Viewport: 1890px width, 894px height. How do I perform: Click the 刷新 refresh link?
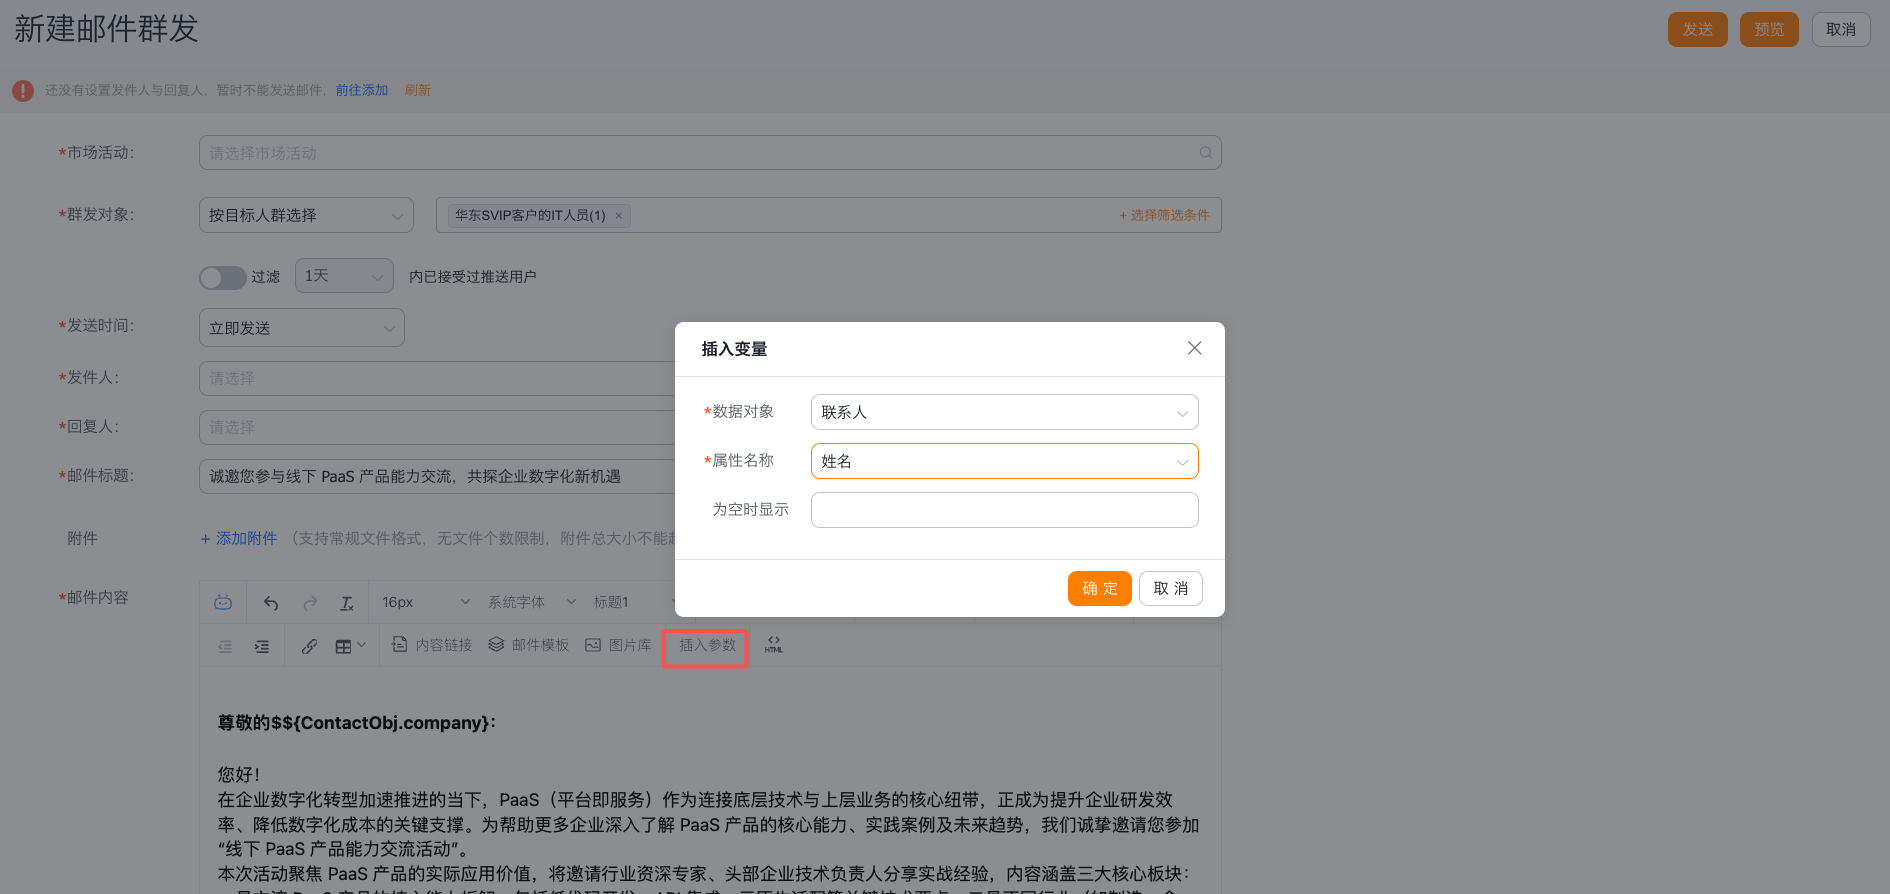coord(418,90)
